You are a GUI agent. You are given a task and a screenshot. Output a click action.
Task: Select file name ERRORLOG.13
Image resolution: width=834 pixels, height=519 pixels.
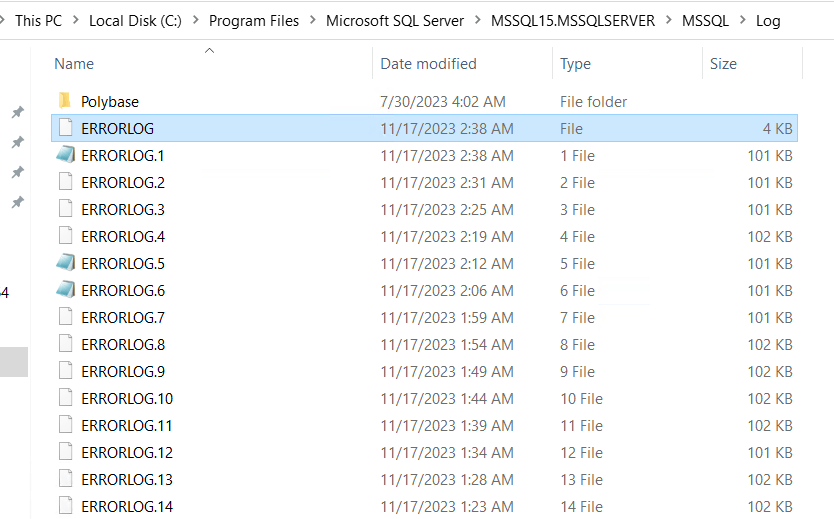pos(127,480)
